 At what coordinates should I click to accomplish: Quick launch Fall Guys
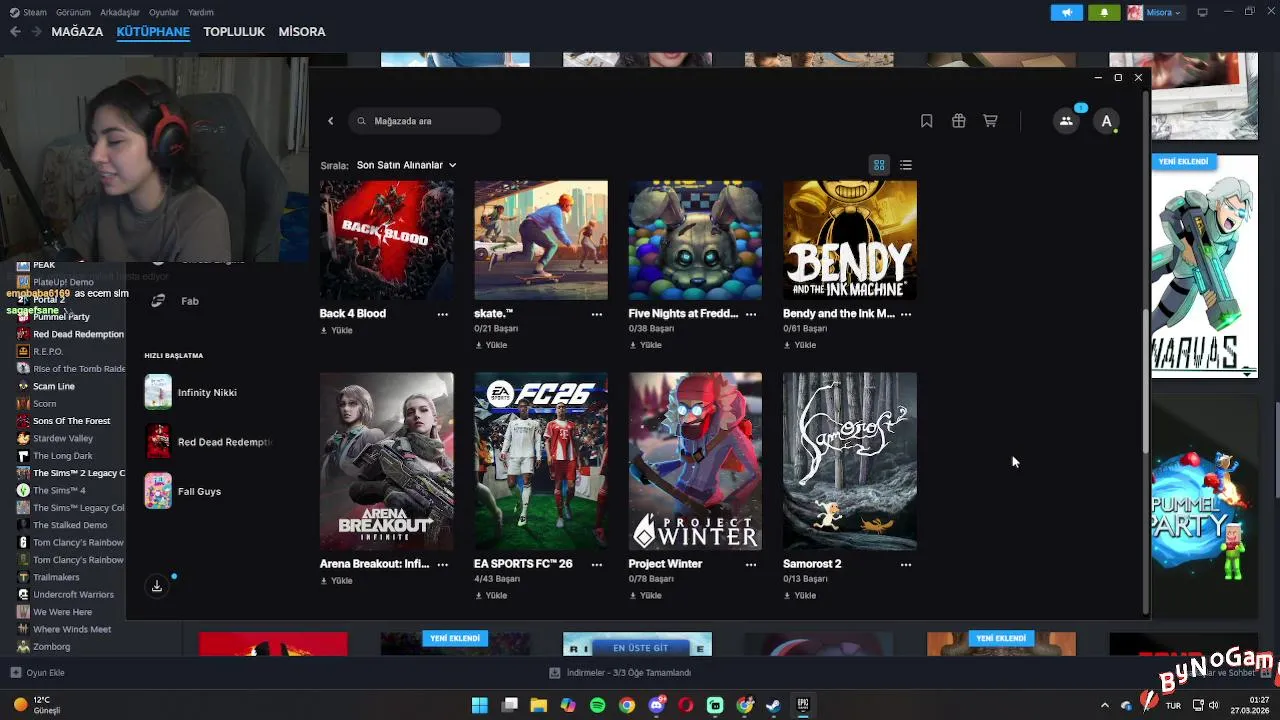(x=183, y=491)
